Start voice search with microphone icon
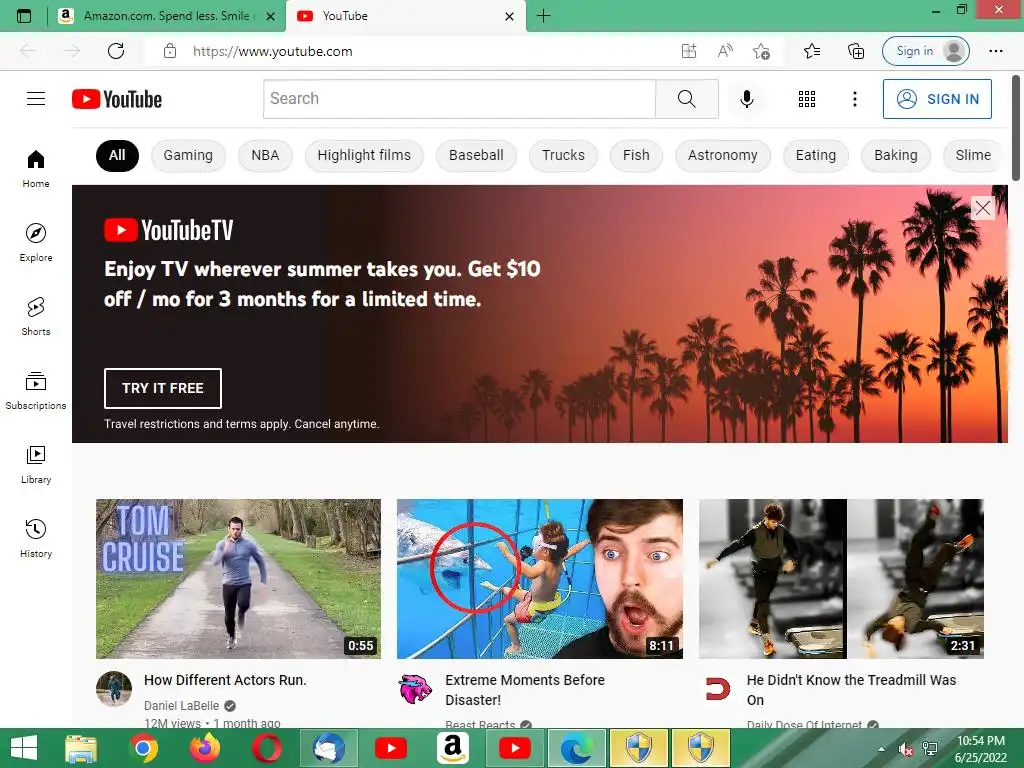Screen dimensions: 1024x768 (747, 99)
